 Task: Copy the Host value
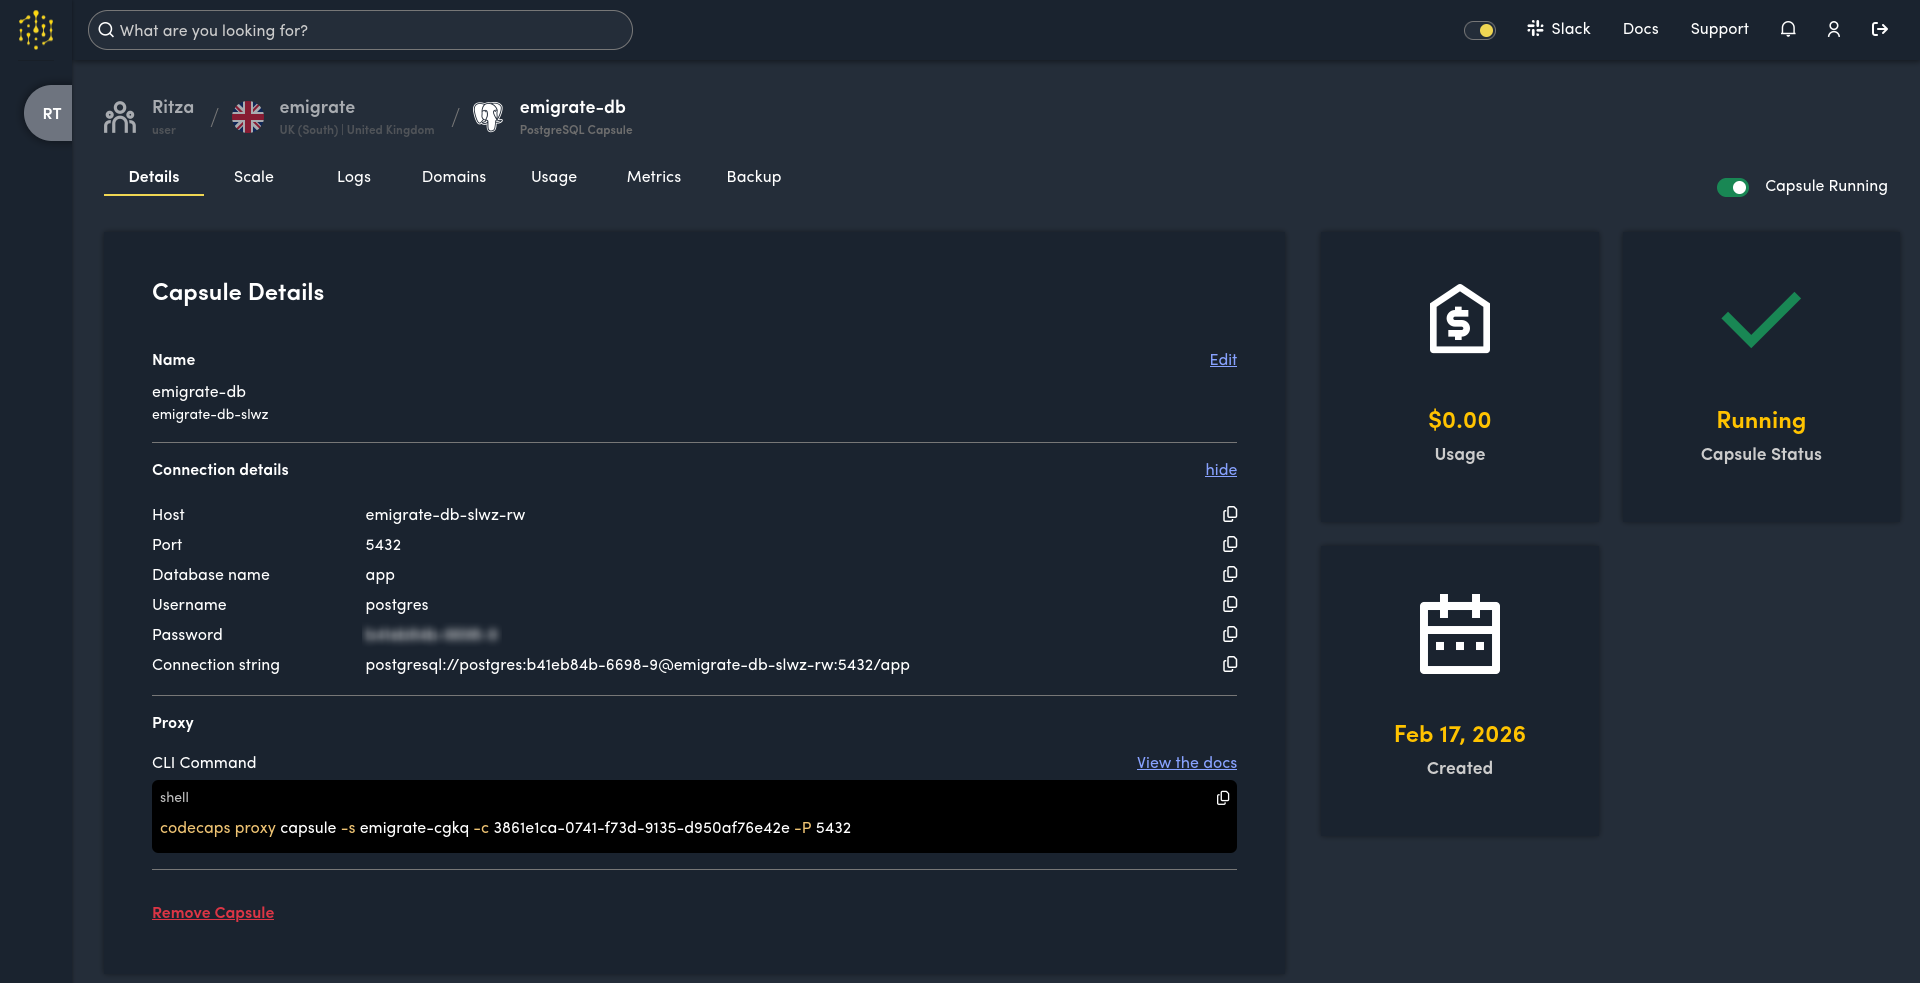pyautogui.click(x=1229, y=514)
